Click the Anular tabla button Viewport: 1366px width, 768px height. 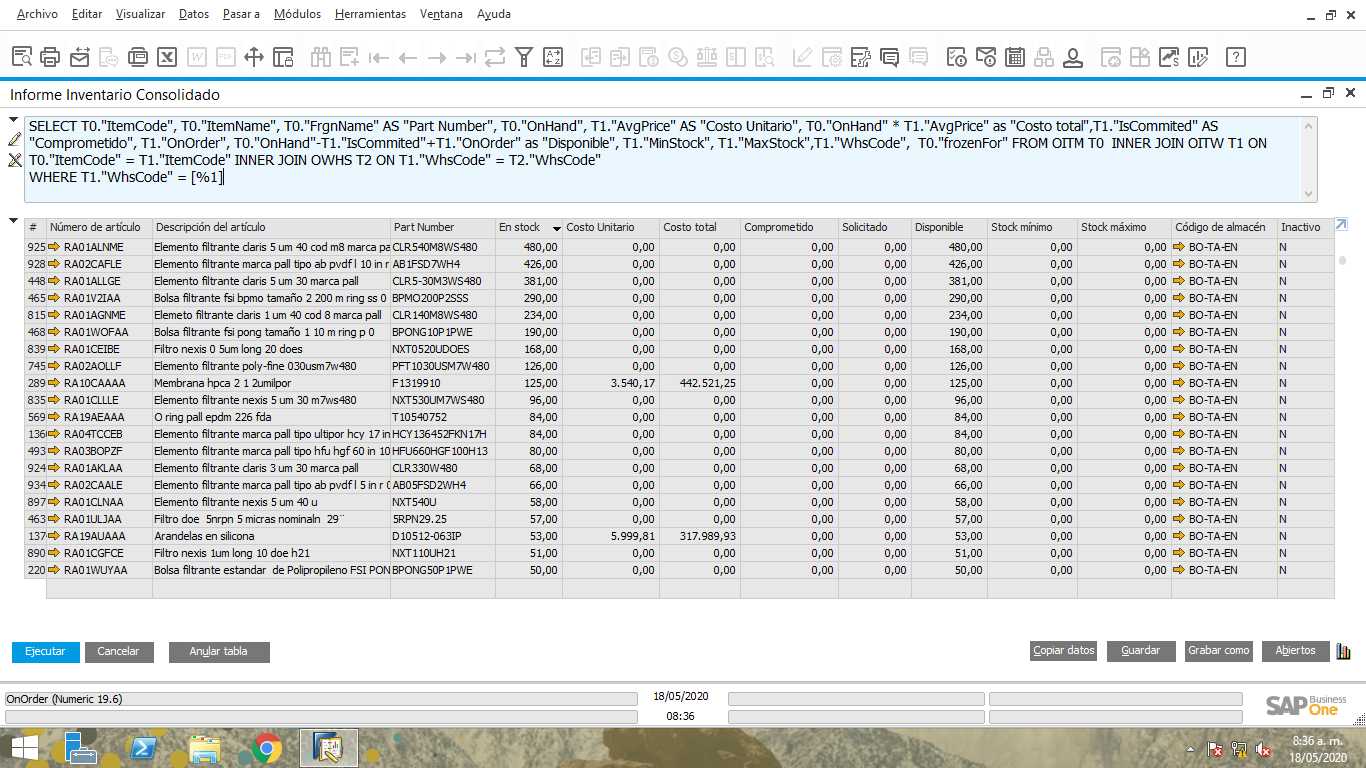pos(218,651)
